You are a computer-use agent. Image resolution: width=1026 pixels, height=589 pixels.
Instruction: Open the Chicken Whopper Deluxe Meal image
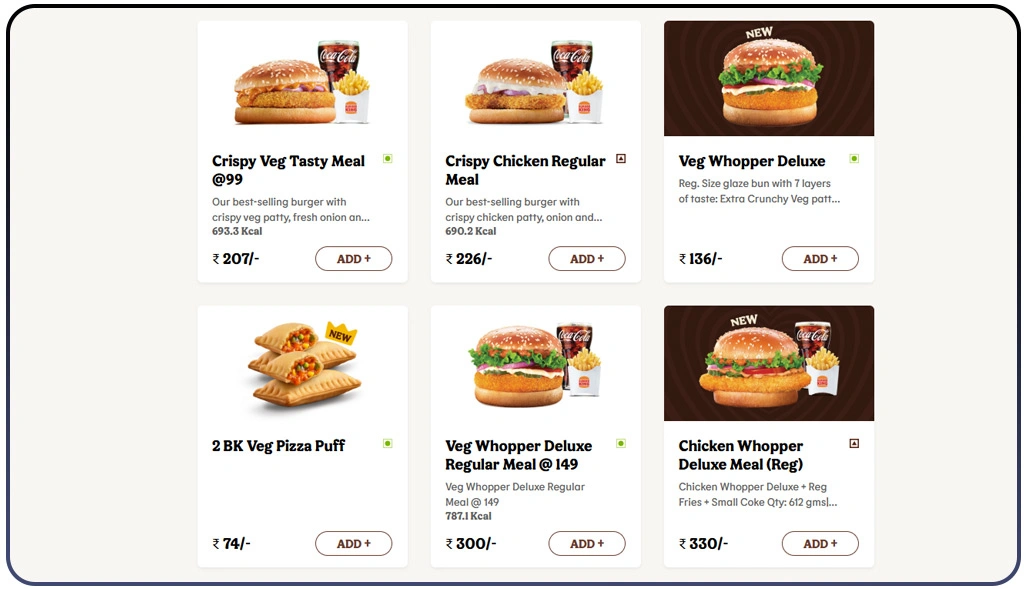click(x=769, y=363)
